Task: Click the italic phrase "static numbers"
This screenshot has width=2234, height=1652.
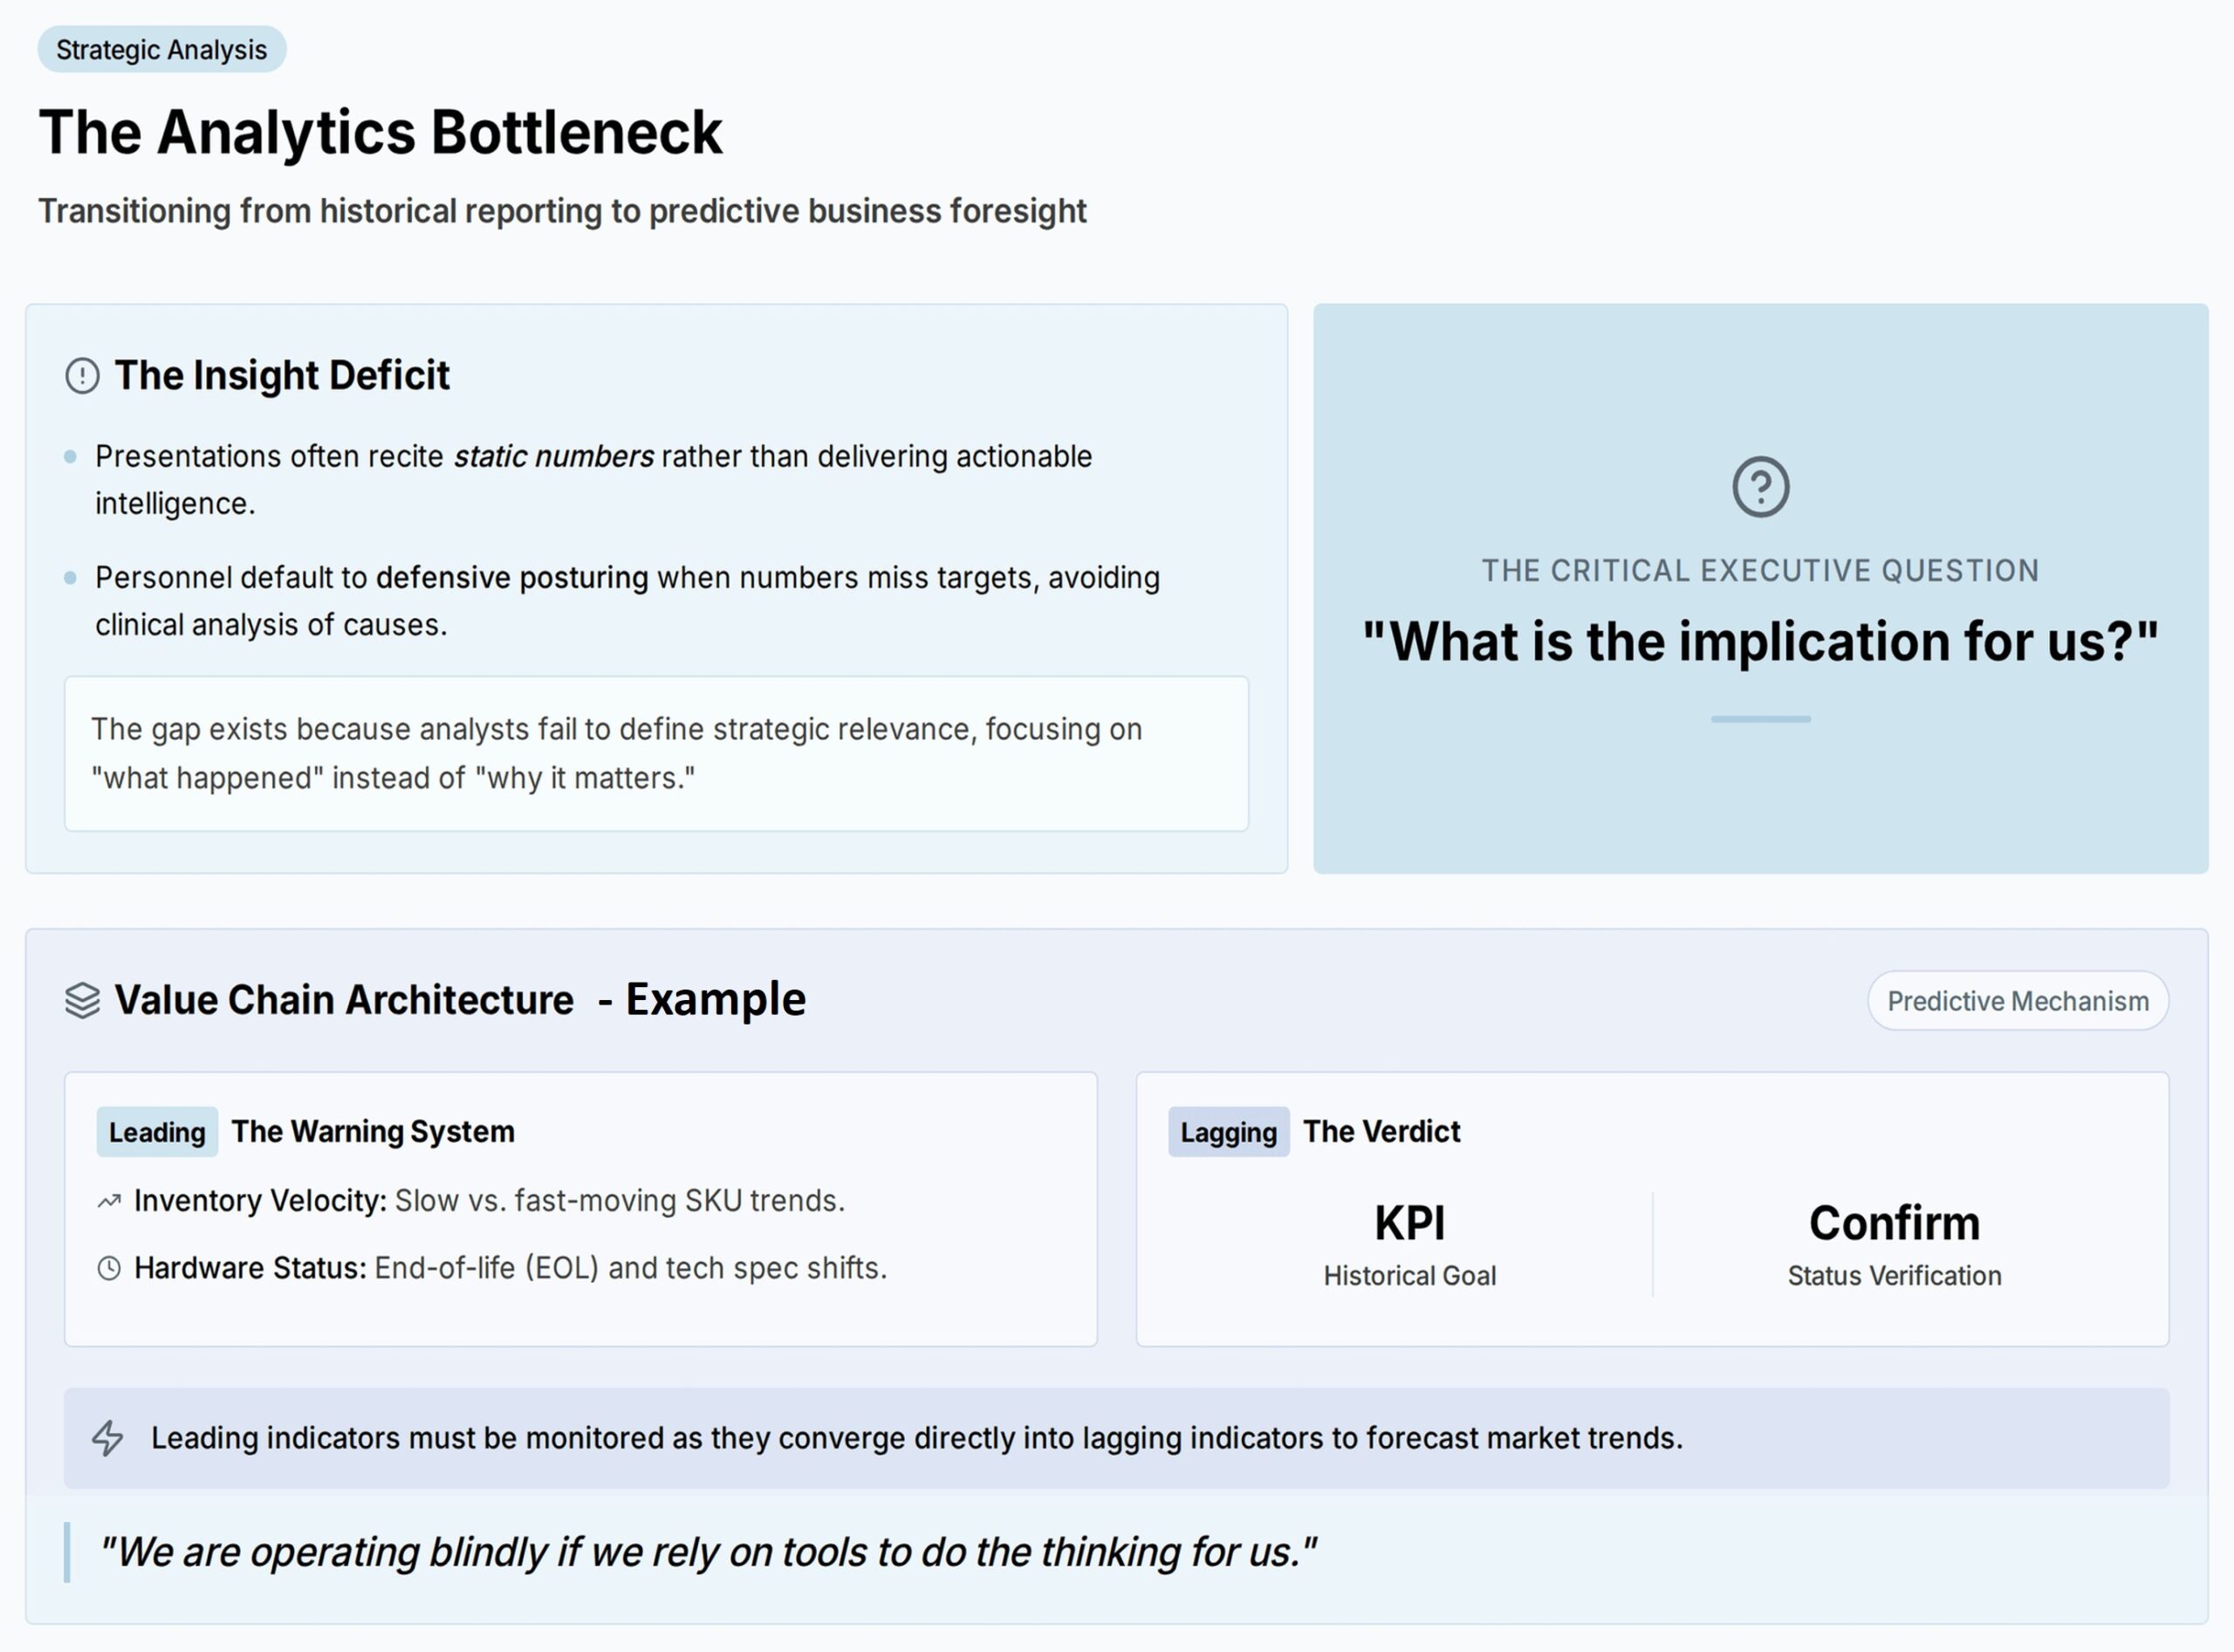Action: click(554, 456)
